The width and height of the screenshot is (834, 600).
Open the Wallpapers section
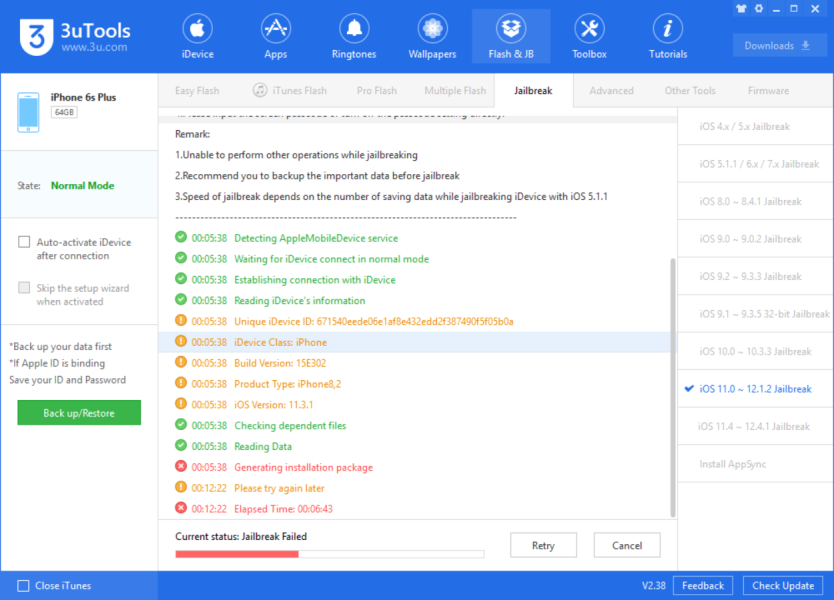[432, 36]
